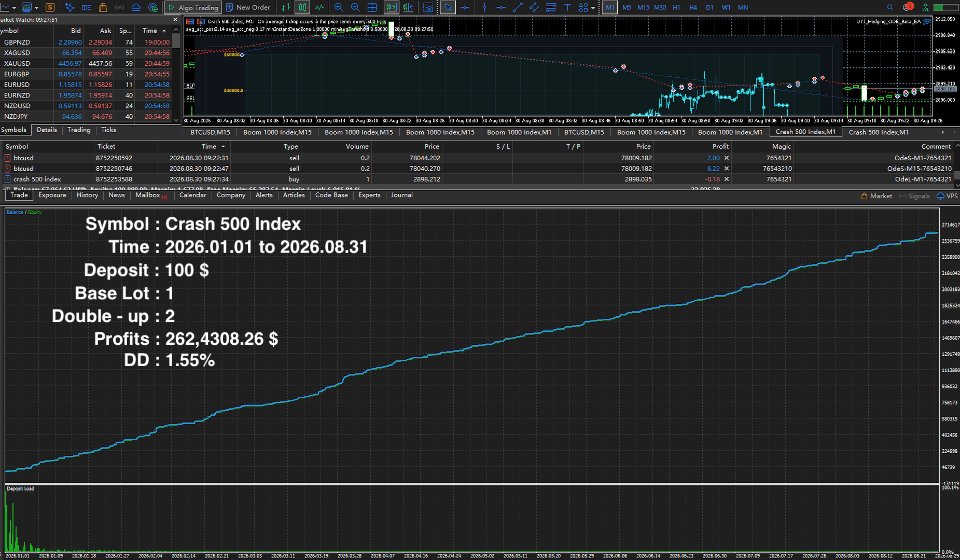Select the crosshair tool
960x560 pixels.
point(465,7)
